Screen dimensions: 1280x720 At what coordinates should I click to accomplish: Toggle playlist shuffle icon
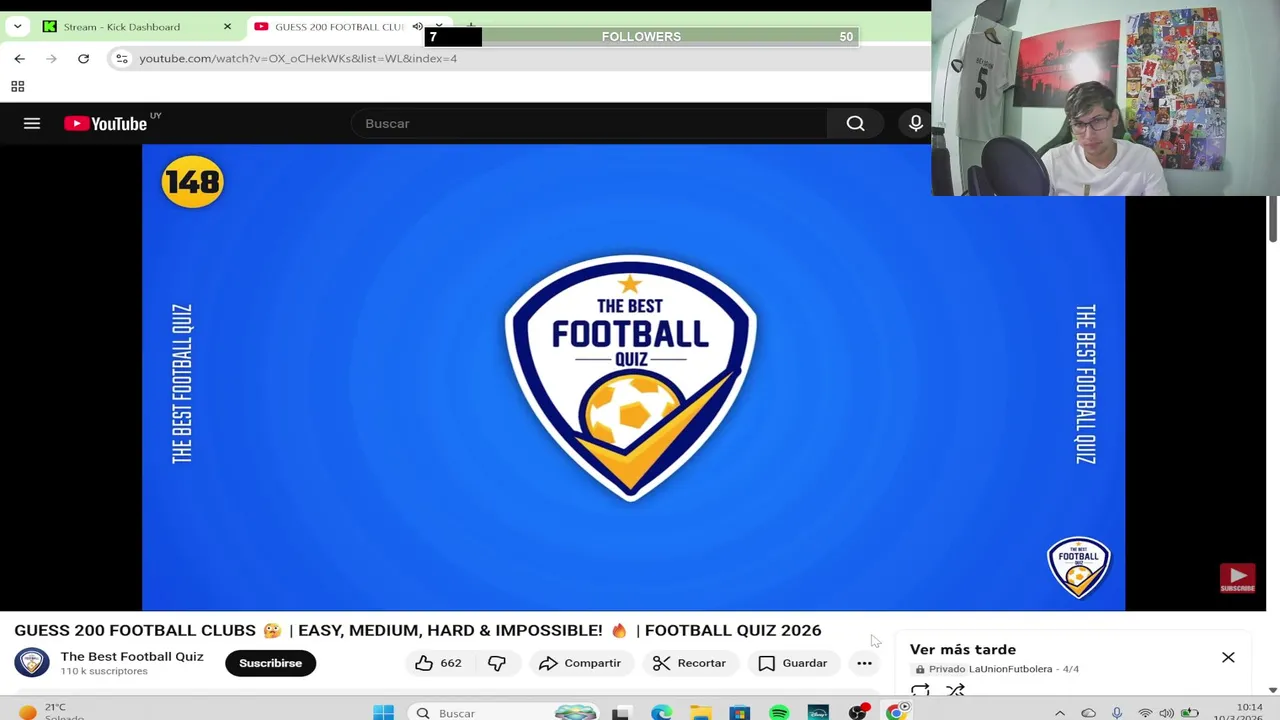click(x=955, y=690)
